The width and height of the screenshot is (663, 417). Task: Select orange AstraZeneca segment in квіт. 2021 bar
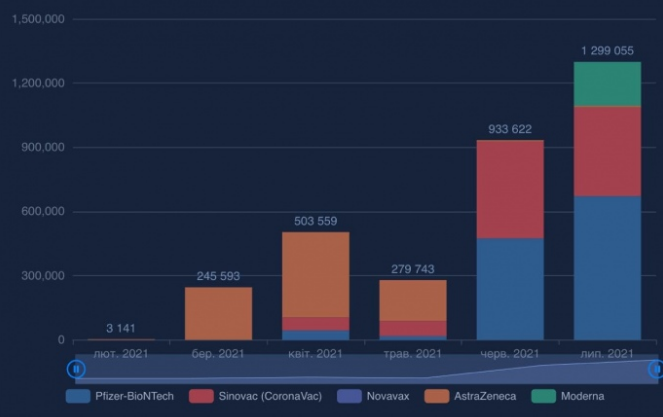[315, 274]
